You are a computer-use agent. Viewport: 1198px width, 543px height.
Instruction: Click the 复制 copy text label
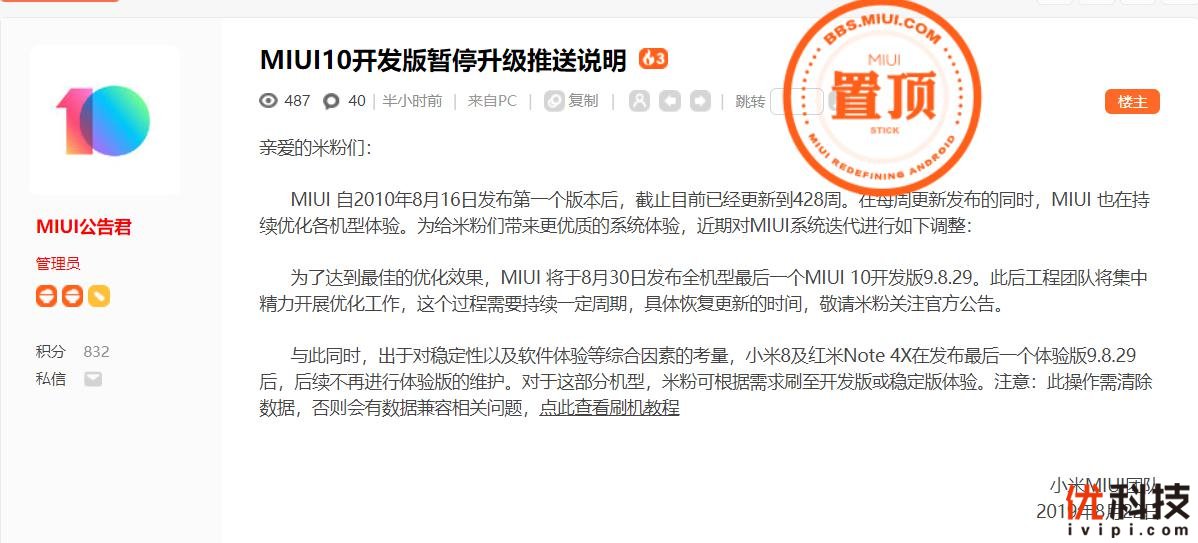tap(583, 101)
